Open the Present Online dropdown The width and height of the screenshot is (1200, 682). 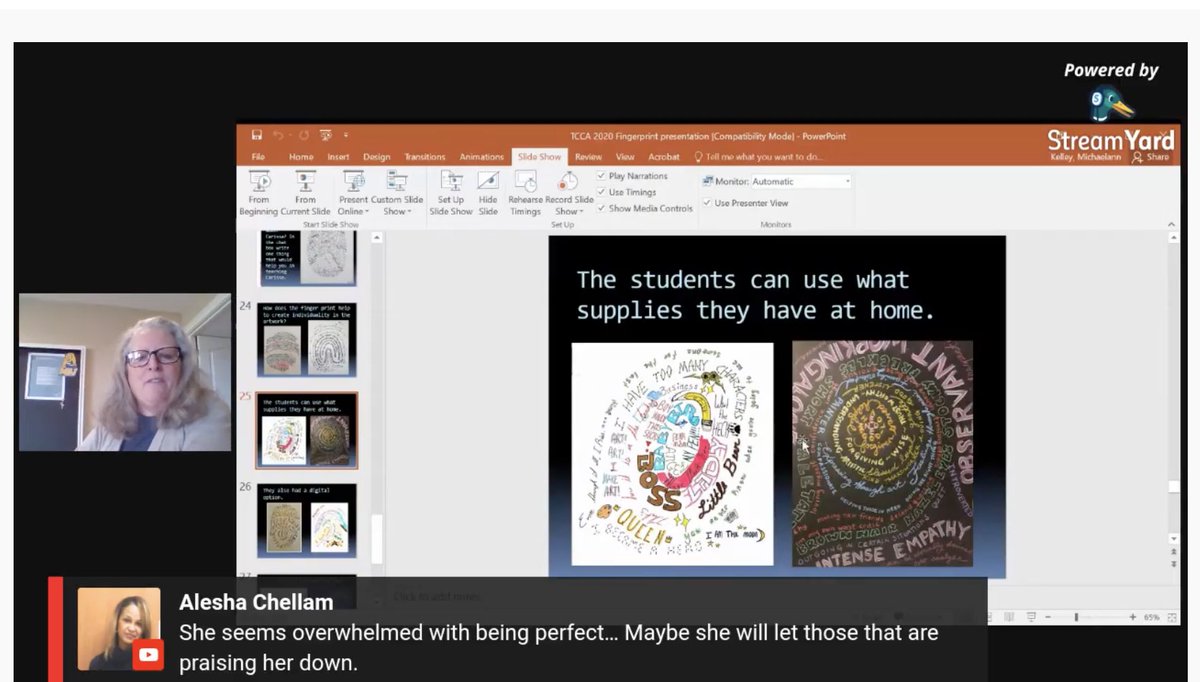pyautogui.click(x=353, y=193)
